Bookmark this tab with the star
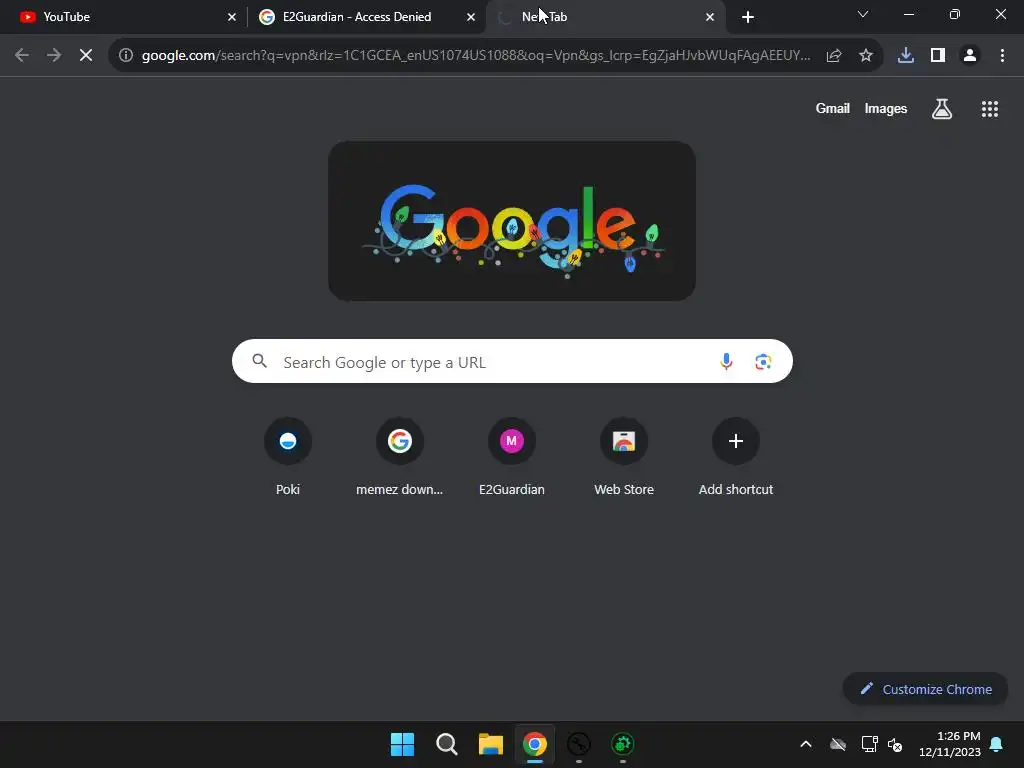Viewport: 1024px width, 768px height. tap(866, 56)
